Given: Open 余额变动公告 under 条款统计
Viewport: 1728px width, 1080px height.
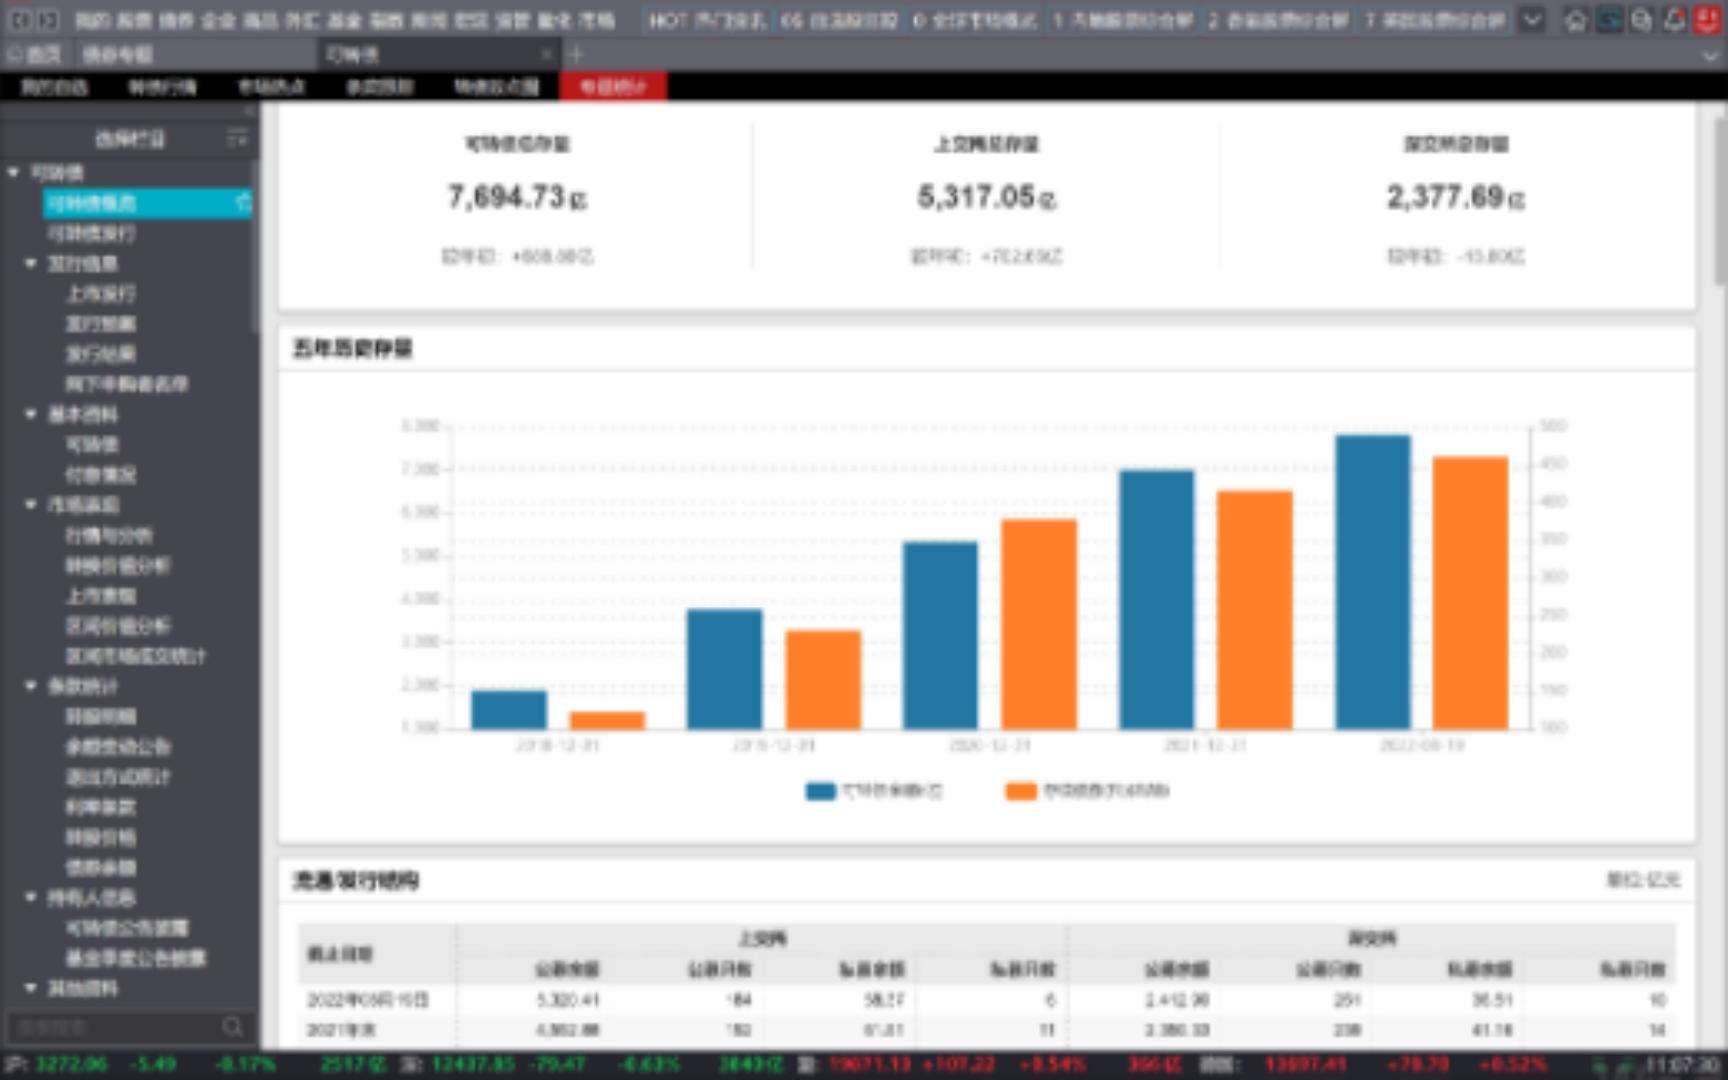Looking at the screenshot, I should click(118, 746).
